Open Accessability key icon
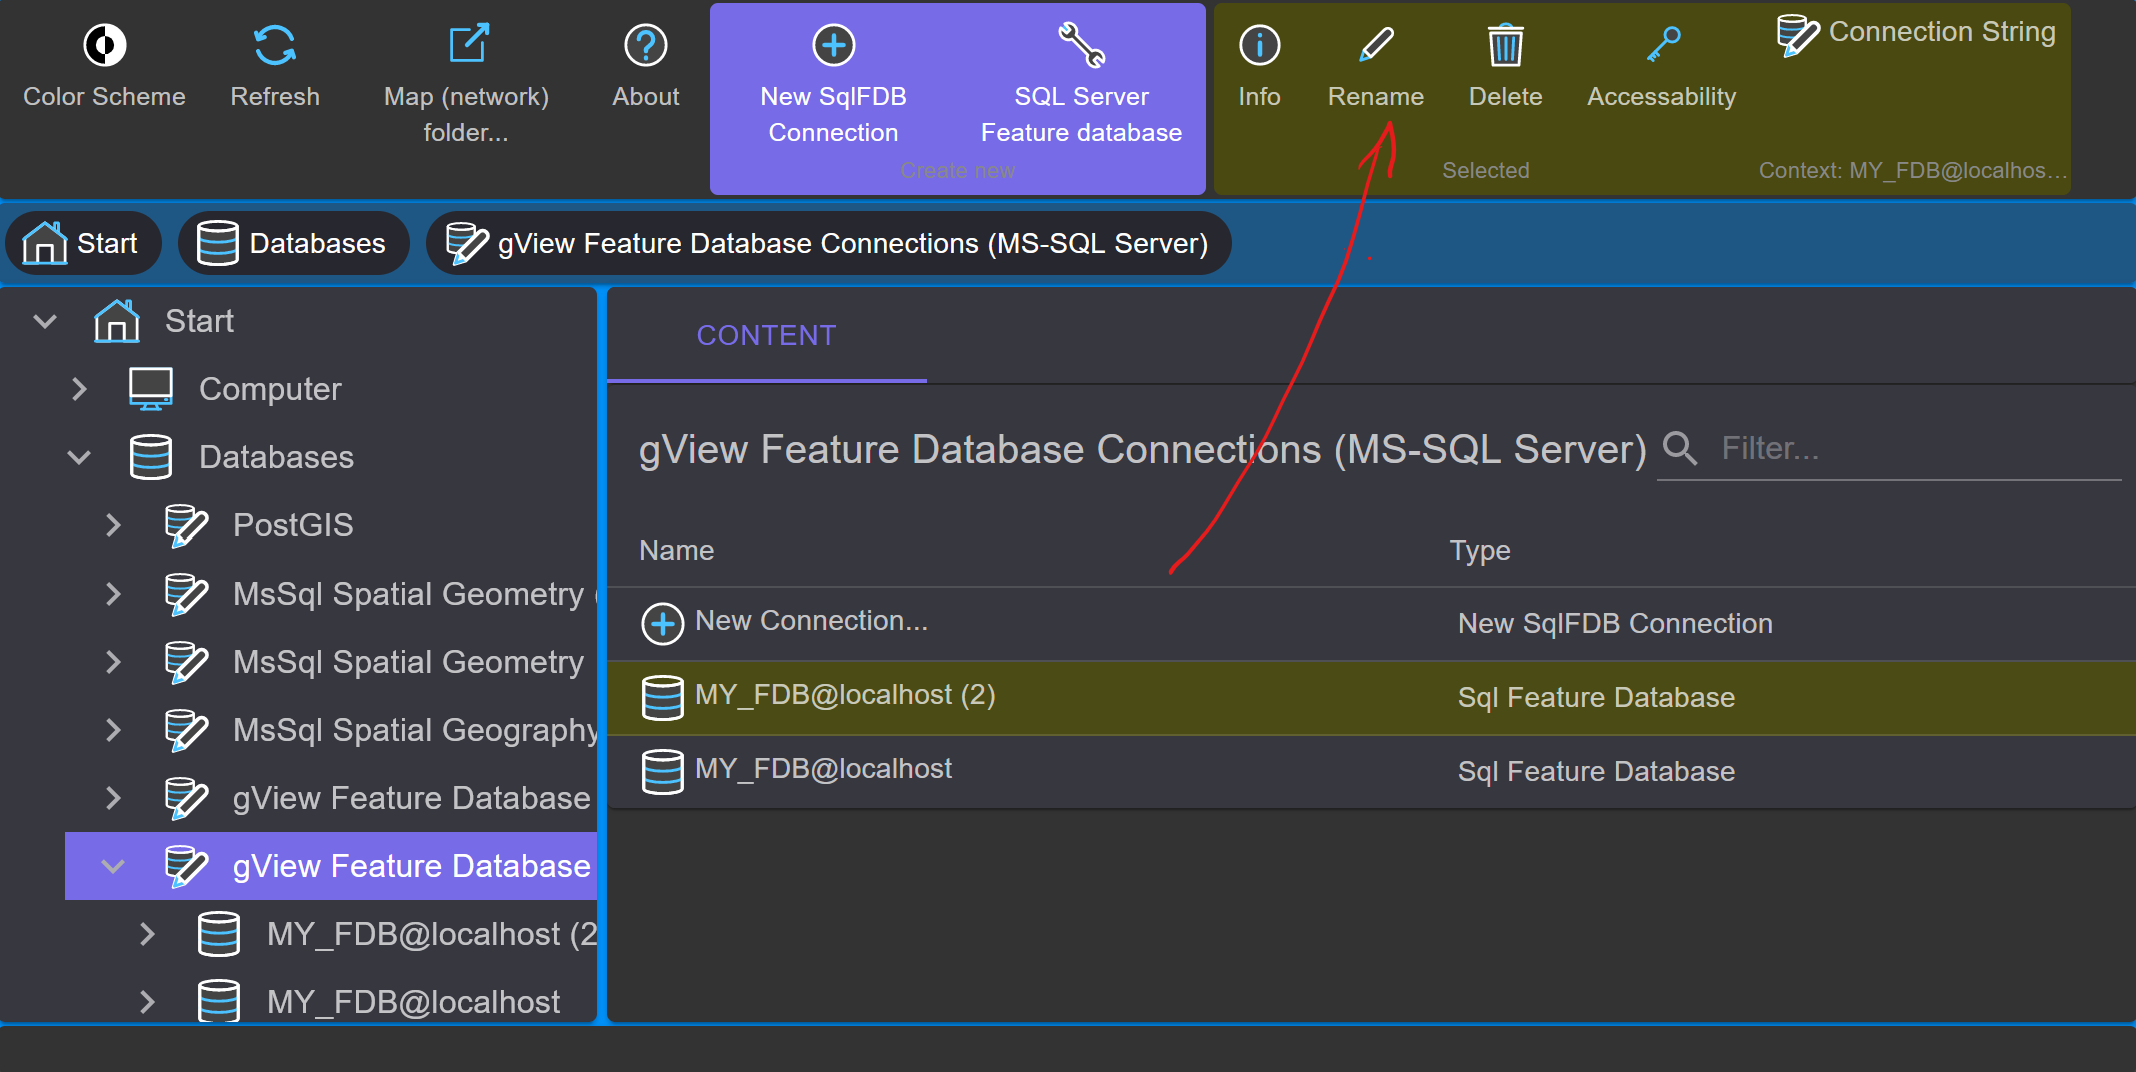The height and width of the screenshot is (1072, 2136). pos(1662,45)
